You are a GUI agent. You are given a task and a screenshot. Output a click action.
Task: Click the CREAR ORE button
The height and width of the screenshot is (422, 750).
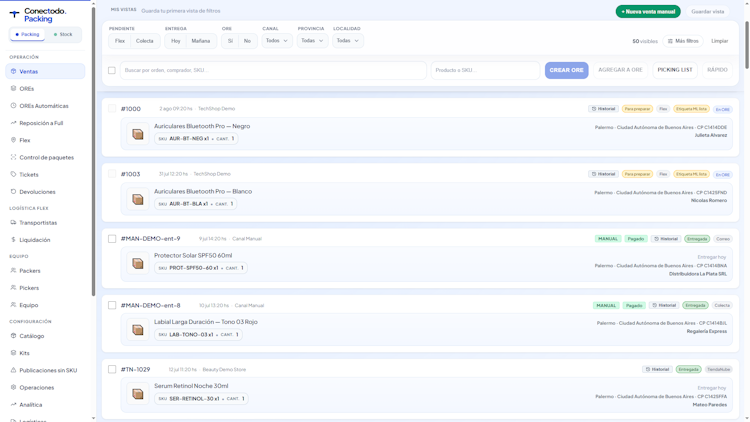[x=566, y=70]
